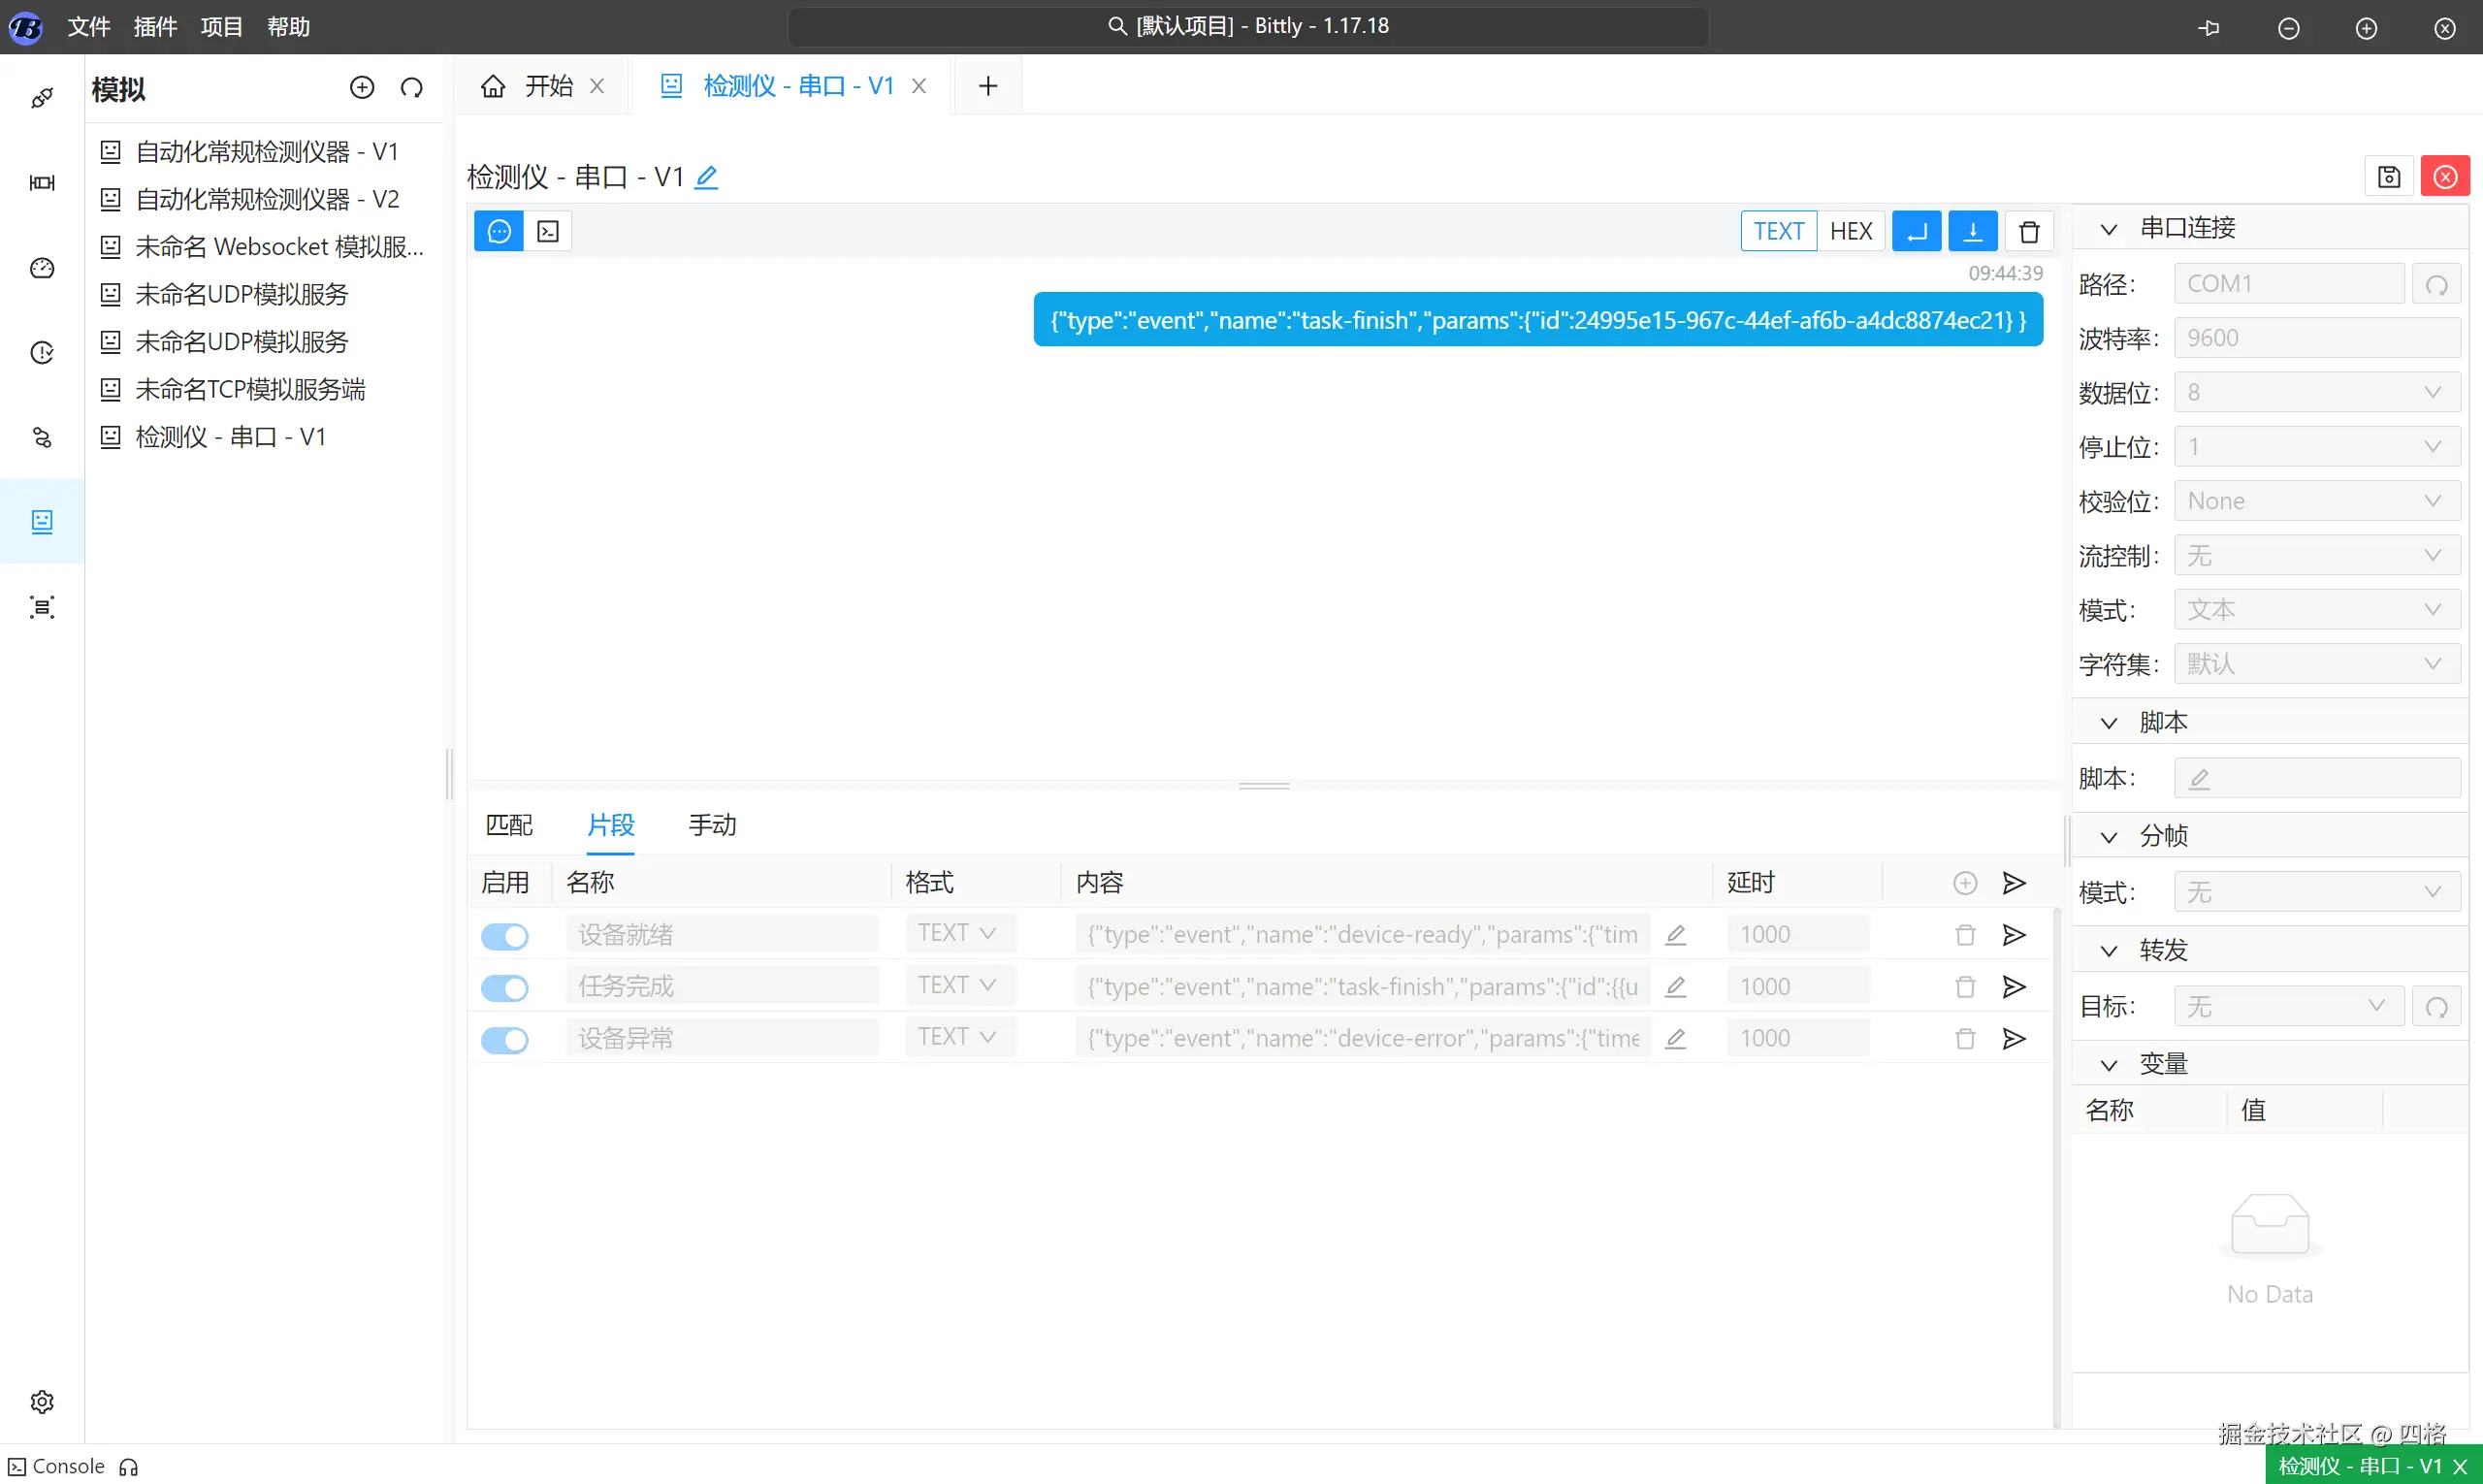
Task: Collapse the 串口连接 section
Action: 2109,229
